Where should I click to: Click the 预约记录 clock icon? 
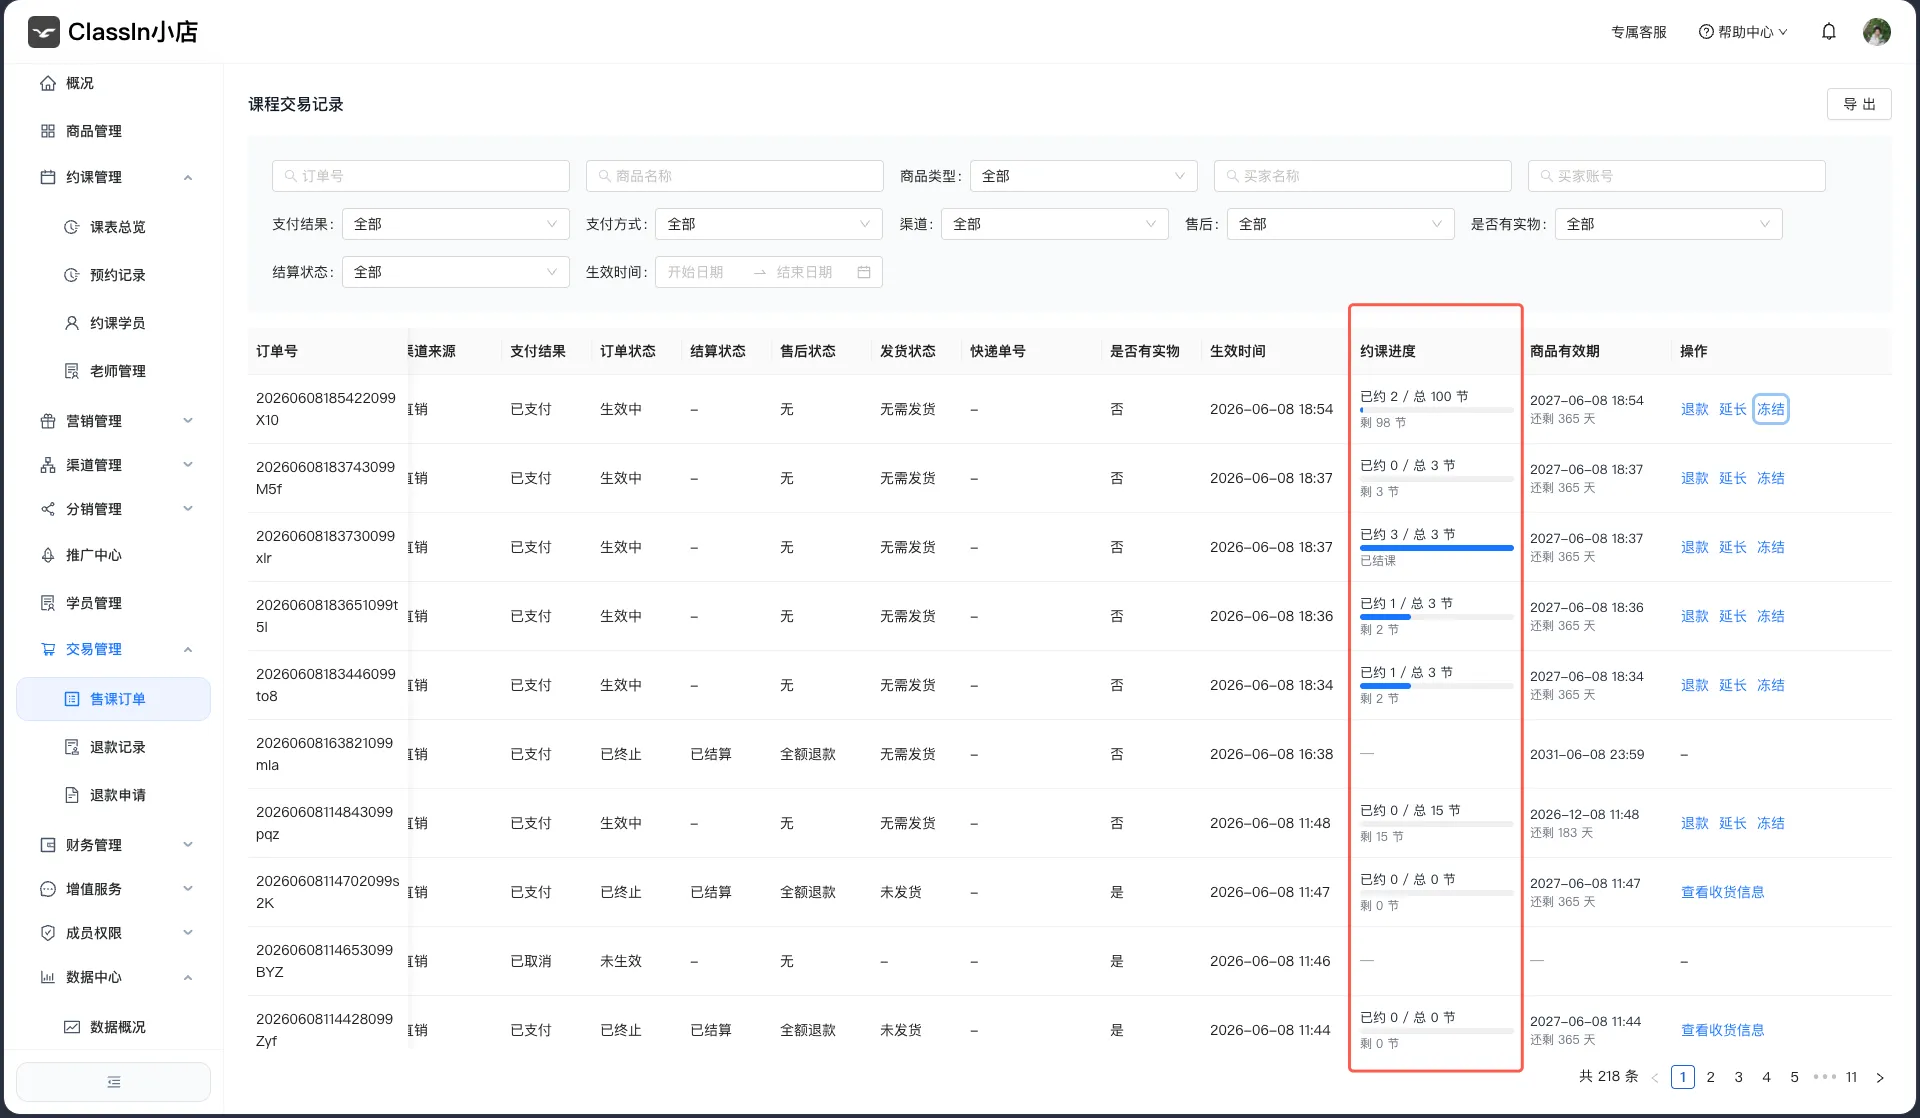click(72, 275)
